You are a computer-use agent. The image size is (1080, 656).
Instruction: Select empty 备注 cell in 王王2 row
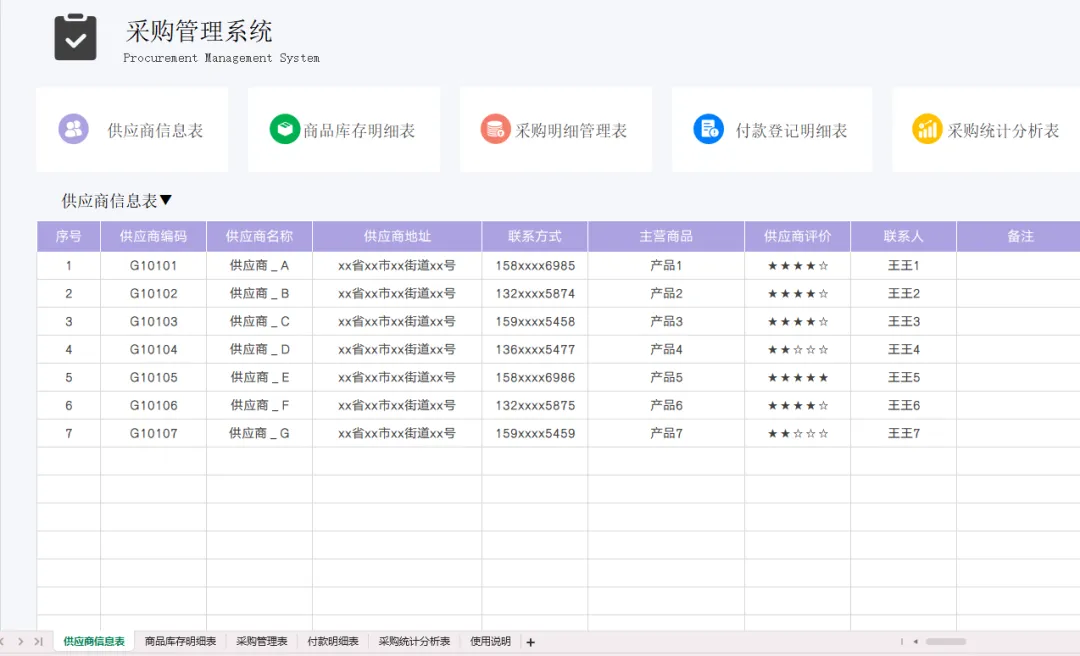(1019, 294)
